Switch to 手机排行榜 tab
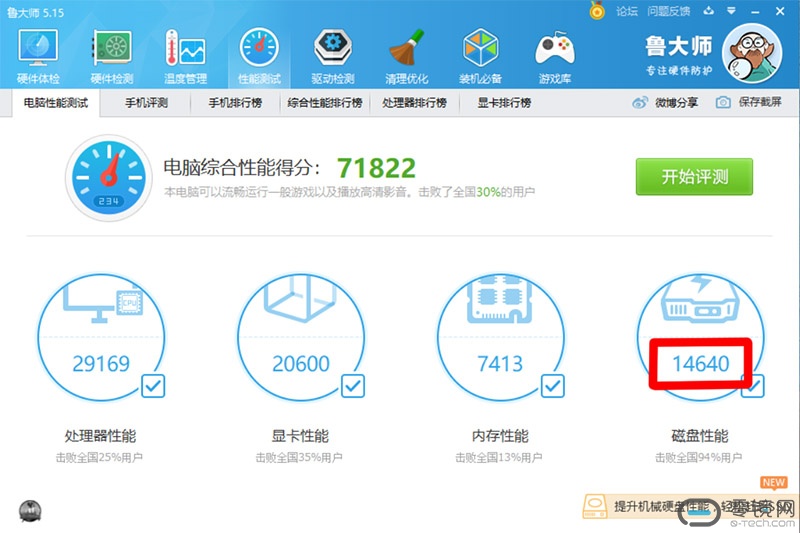Viewport: 800px width, 533px height. 235,103
